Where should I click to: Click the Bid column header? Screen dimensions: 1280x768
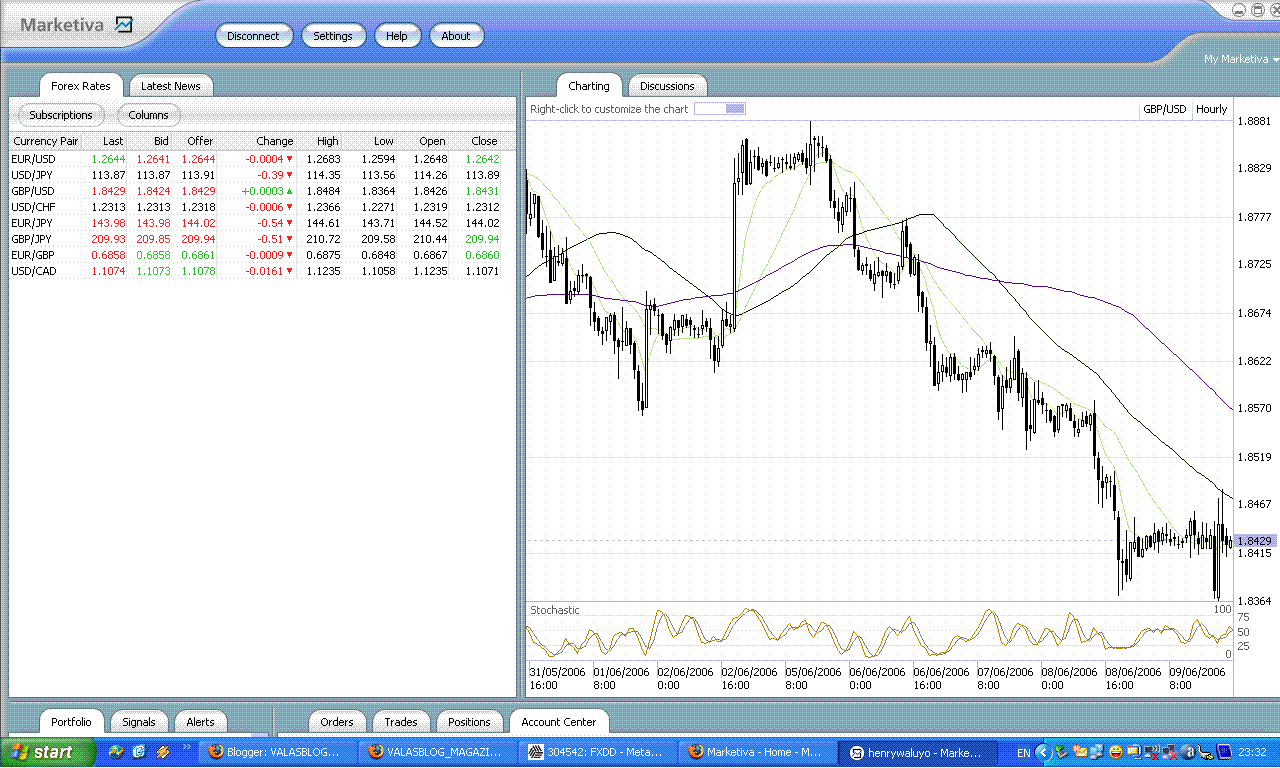coord(150,141)
